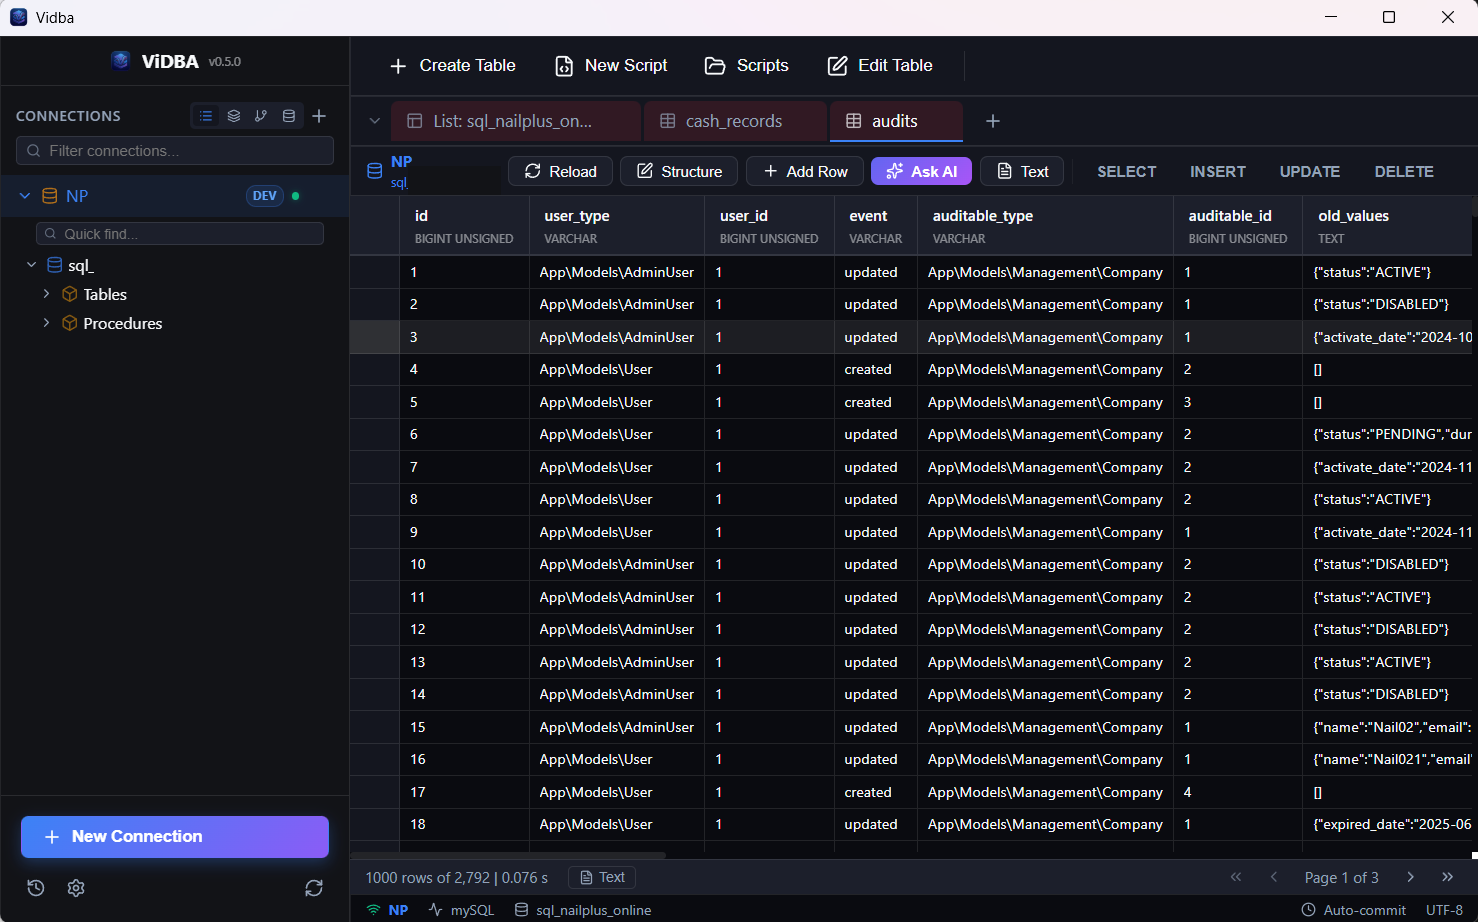
Task: Generate a DELETE statement
Action: point(1404,171)
